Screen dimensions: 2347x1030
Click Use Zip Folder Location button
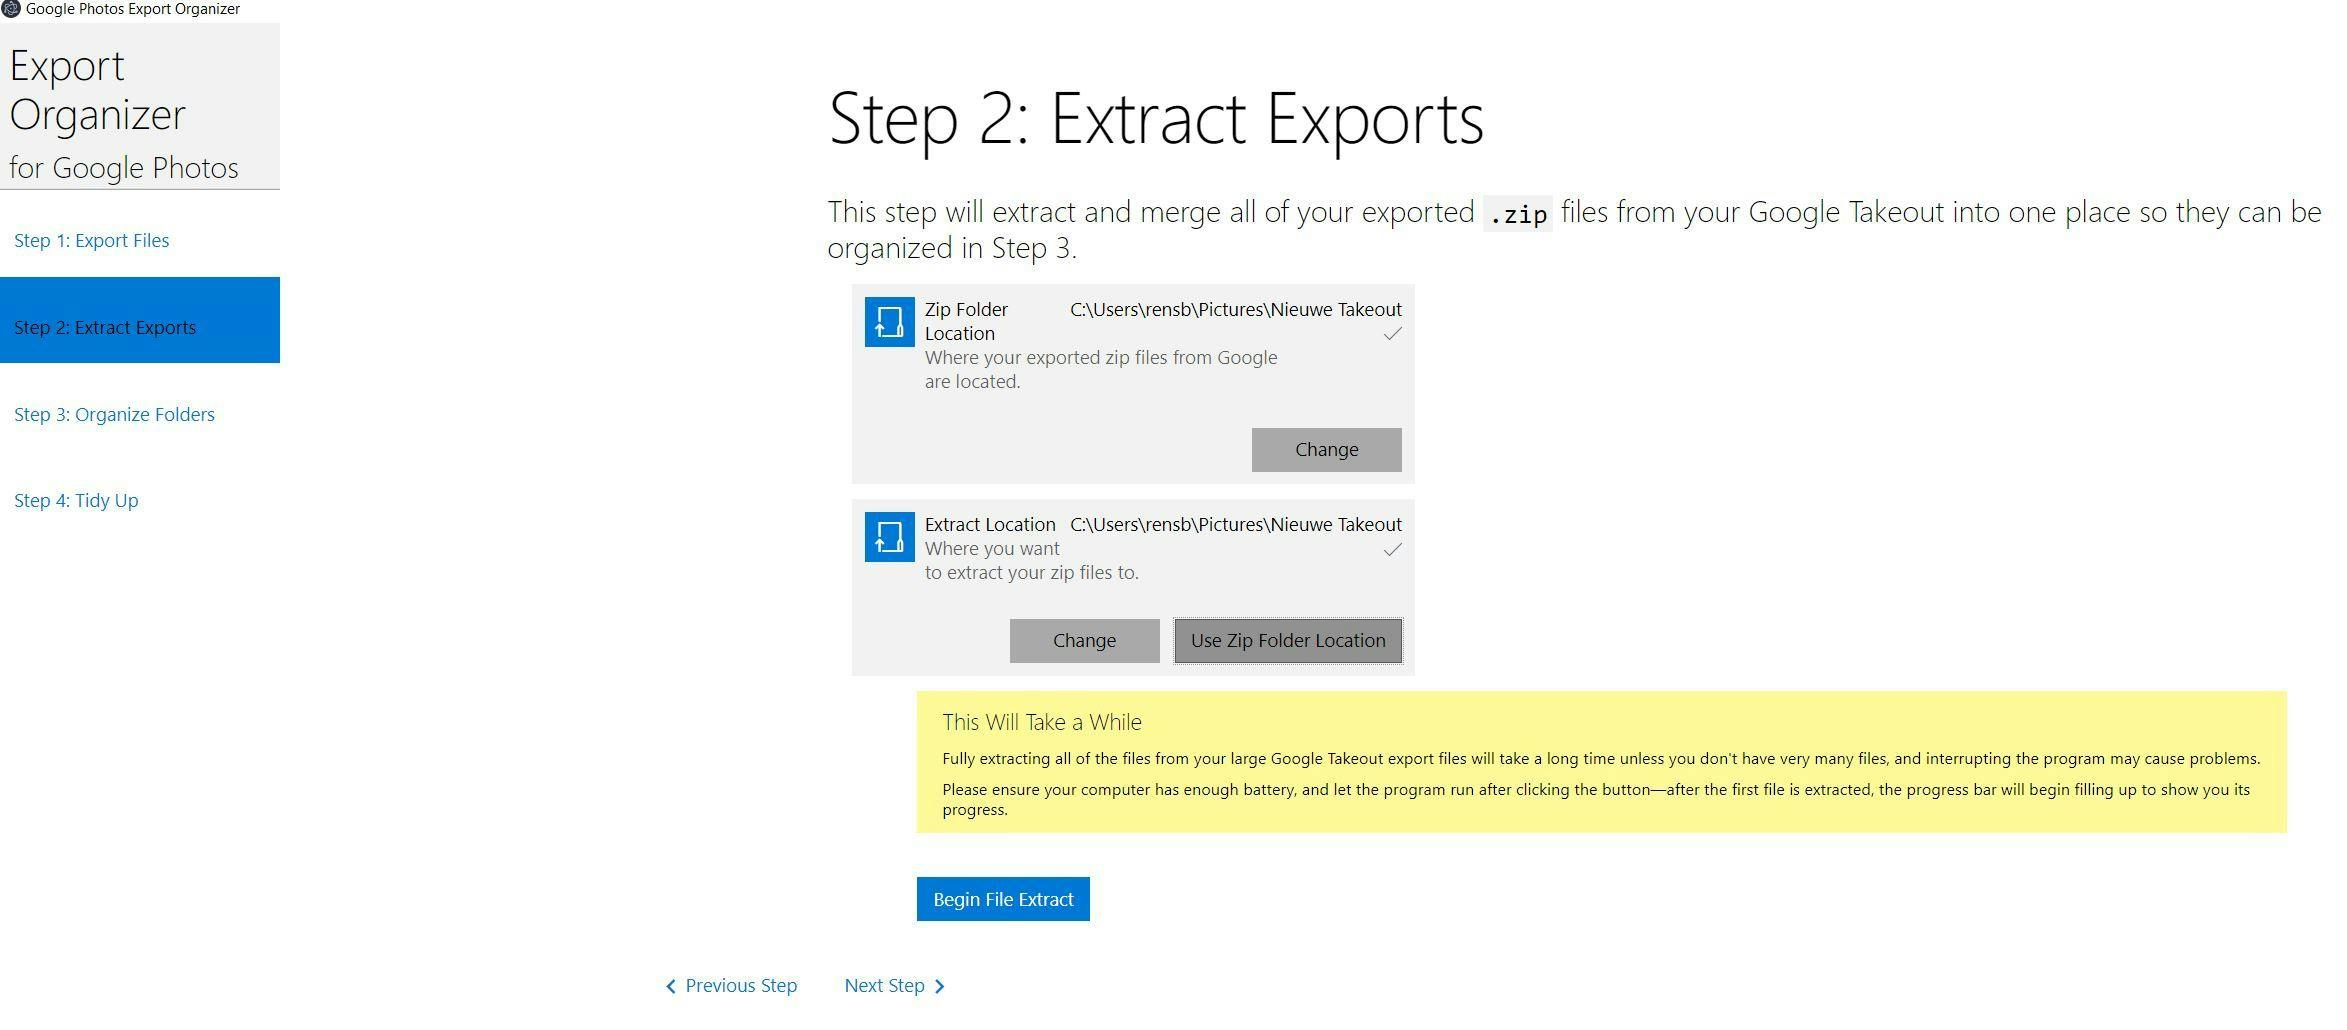coord(1288,641)
